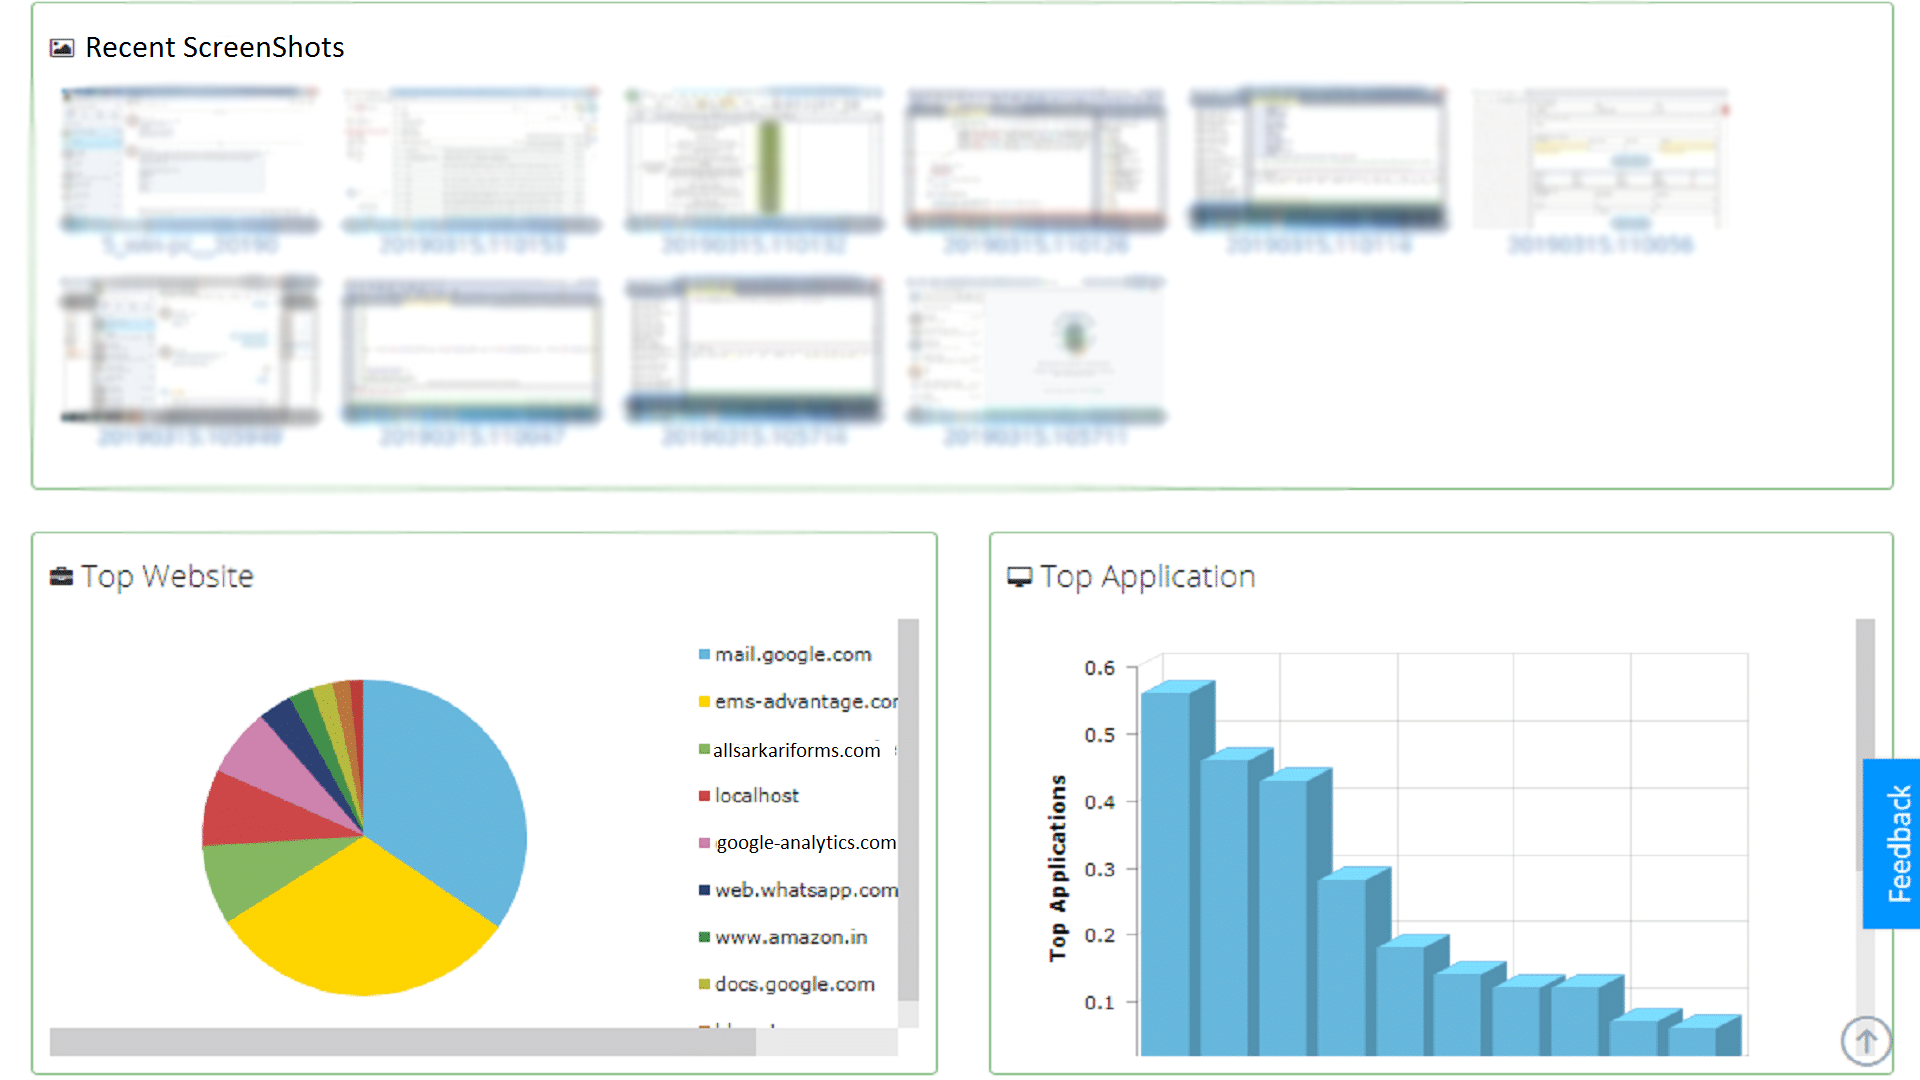Click the scroll-to-top arrow icon
1920x1080 pixels.
(1865, 1041)
